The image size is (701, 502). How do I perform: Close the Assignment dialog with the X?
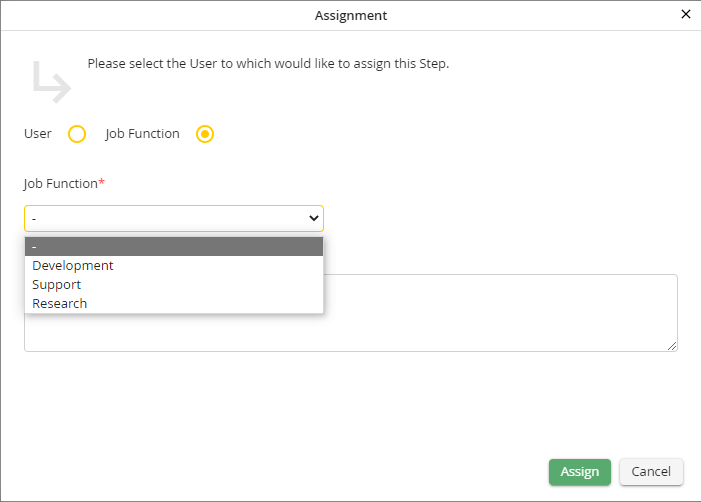pos(685,15)
